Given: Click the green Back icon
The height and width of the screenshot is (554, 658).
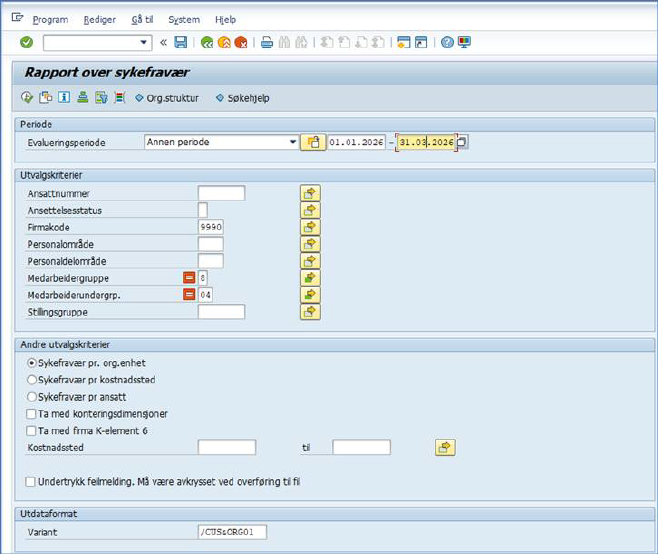Looking at the screenshot, I should pos(207,42).
